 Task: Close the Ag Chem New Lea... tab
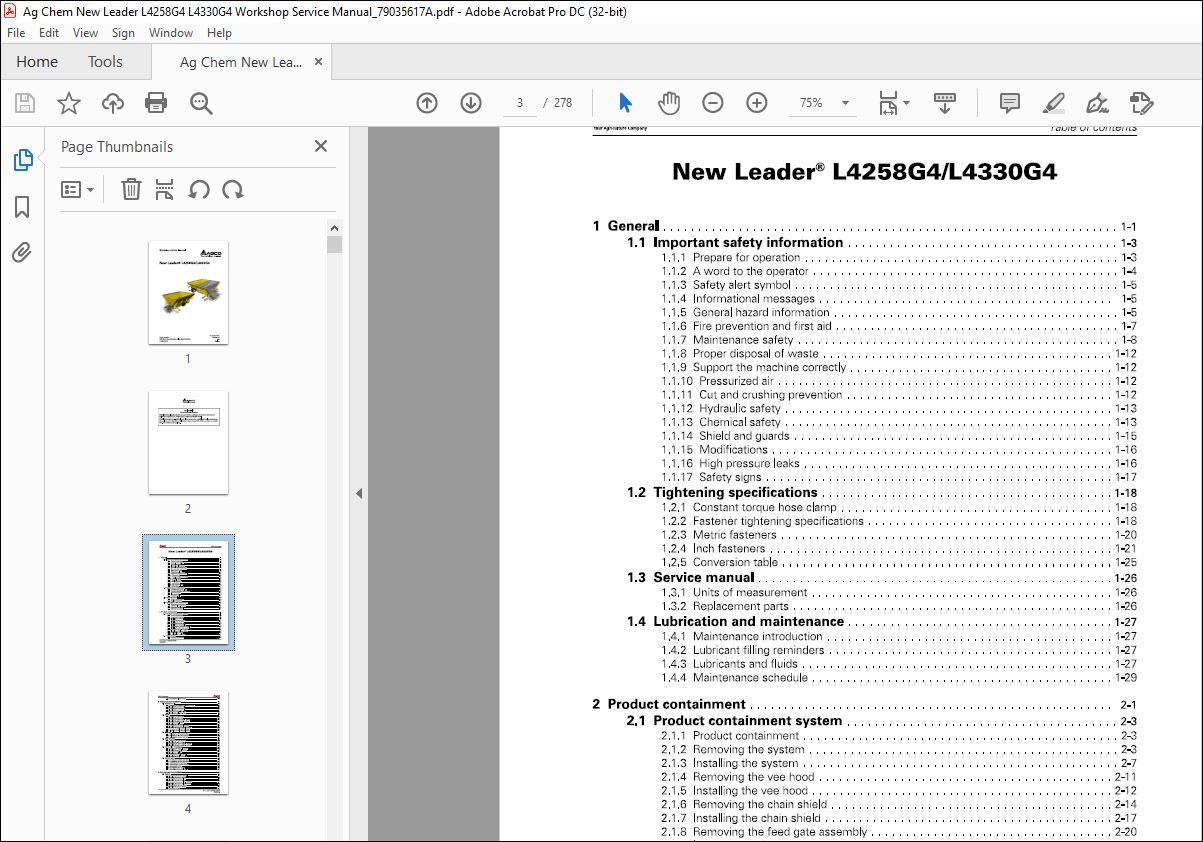[319, 62]
